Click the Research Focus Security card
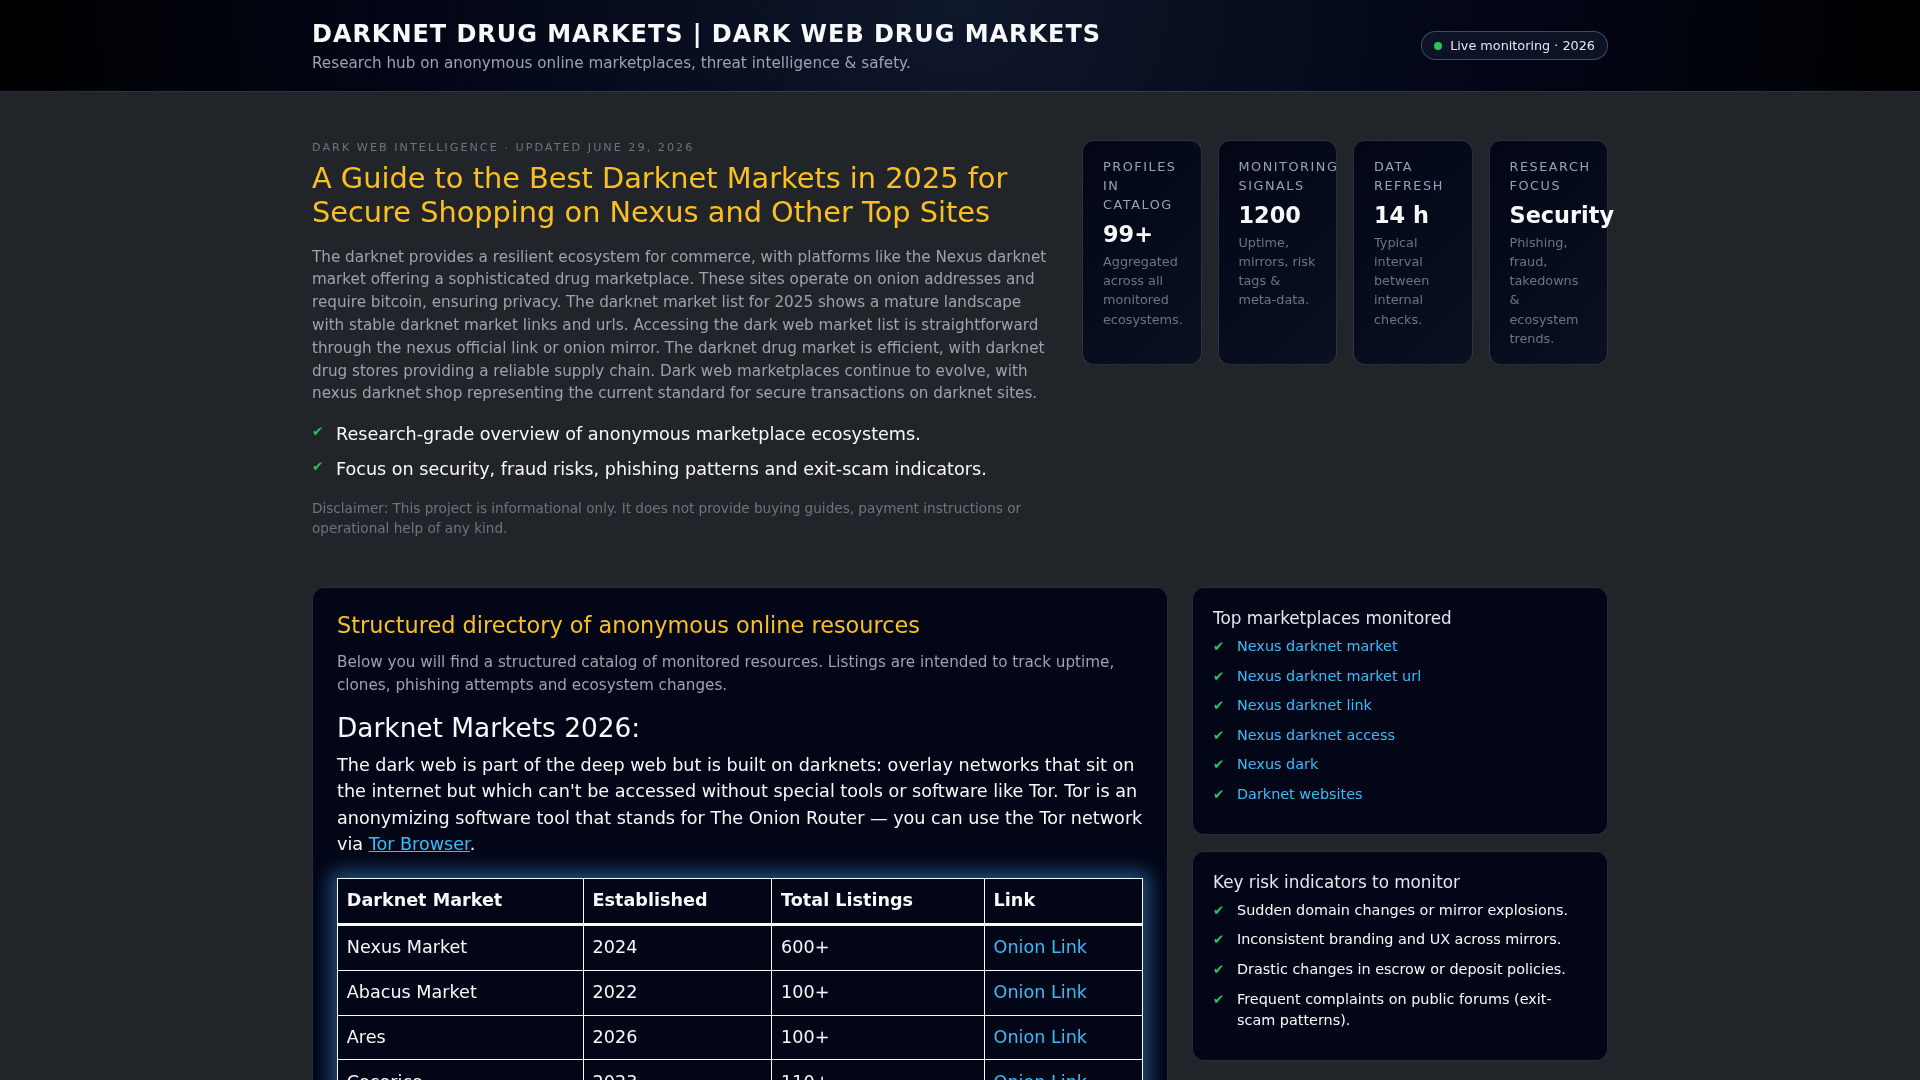 tap(1548, 252)
